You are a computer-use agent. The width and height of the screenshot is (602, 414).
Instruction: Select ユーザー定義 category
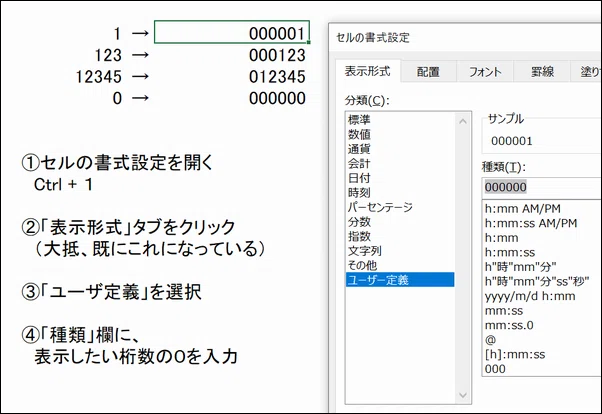[400, 280]
